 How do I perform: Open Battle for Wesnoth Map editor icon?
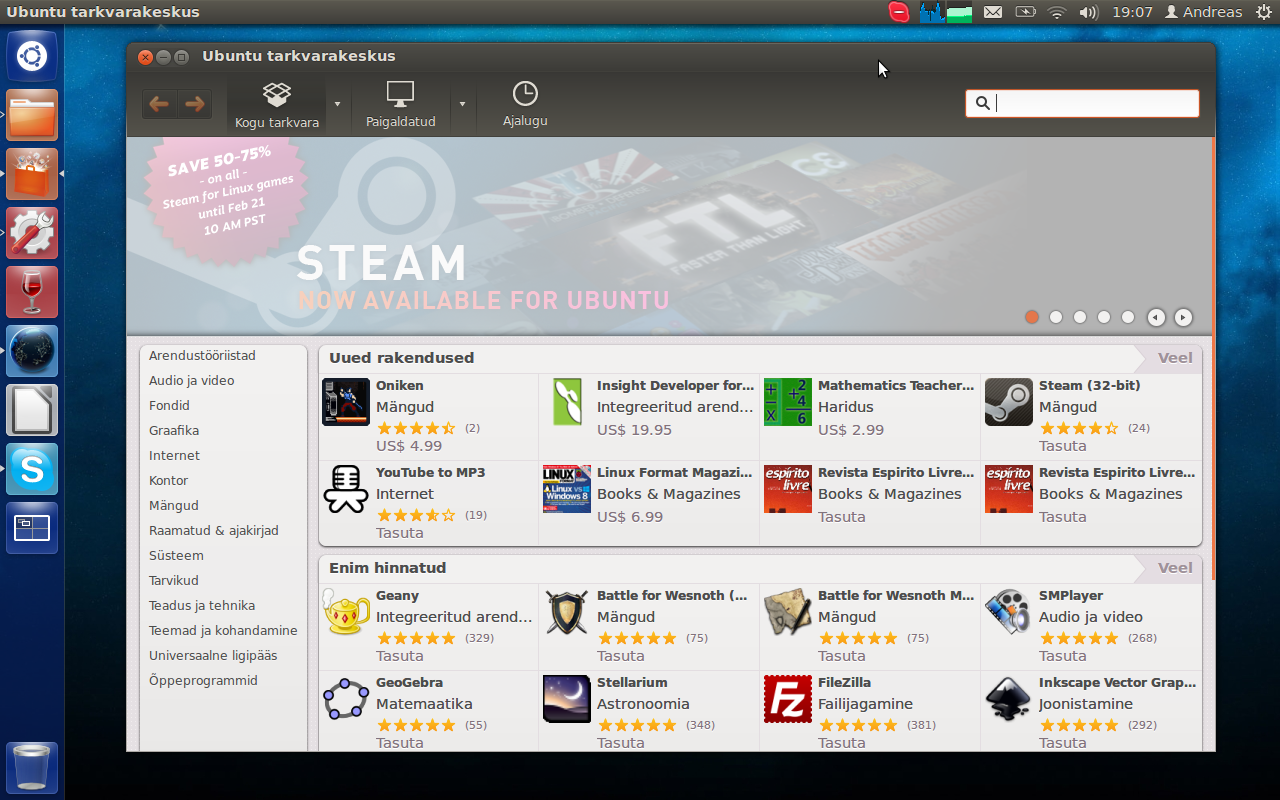tap(788, 612)
